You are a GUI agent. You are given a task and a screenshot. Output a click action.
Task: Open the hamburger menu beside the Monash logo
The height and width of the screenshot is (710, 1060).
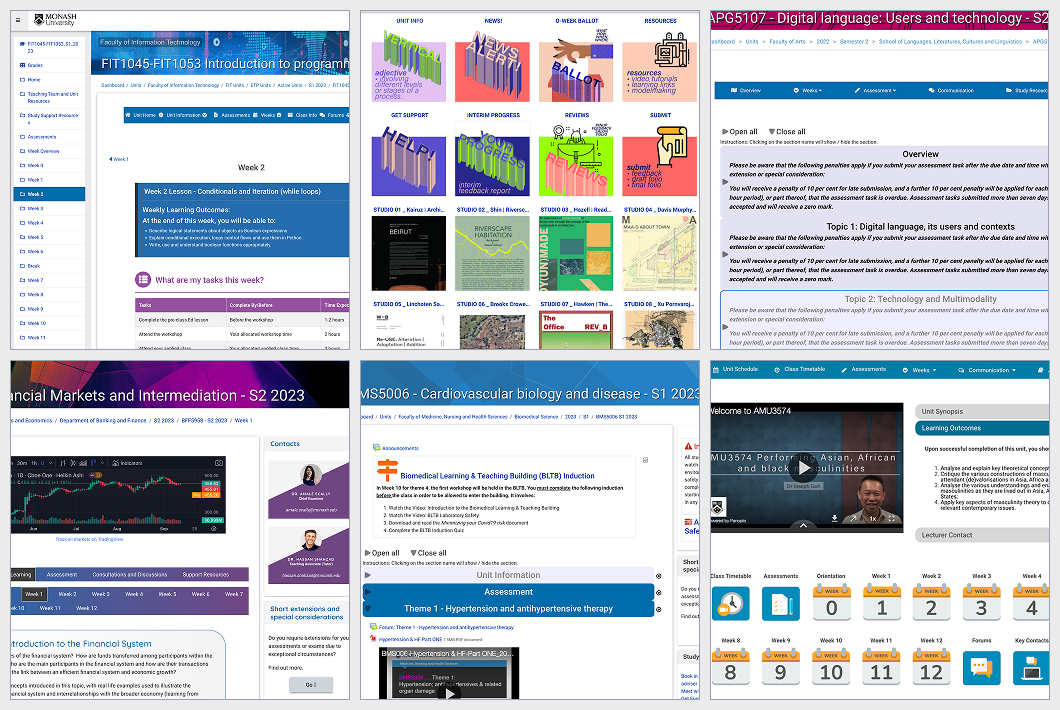pos(18,20)
